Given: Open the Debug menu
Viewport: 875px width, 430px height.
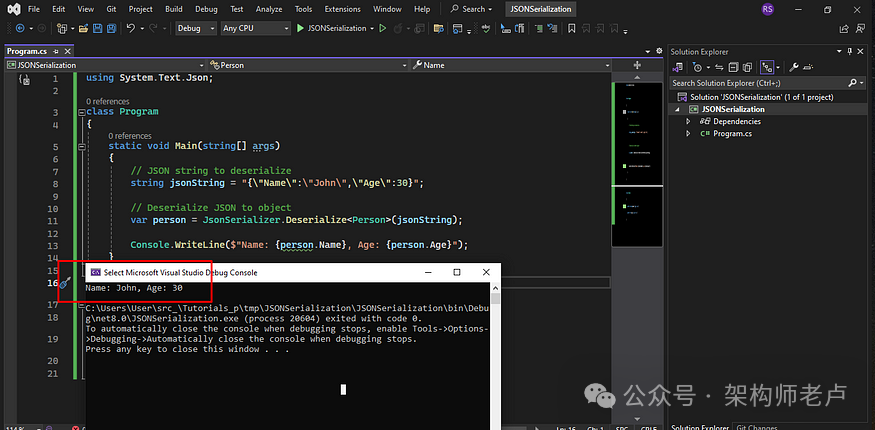Looking at the screenshot, I should [x=206, y=9].
